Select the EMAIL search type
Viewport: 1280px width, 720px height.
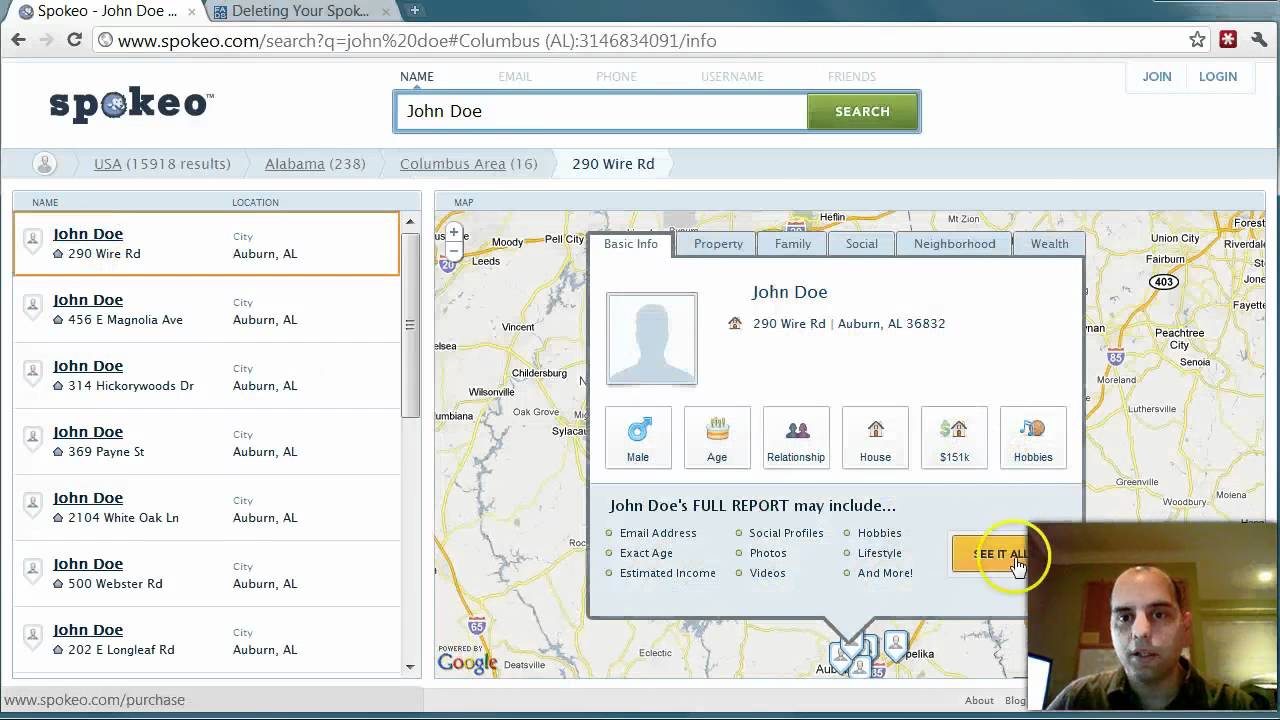[x=515, y=77]
